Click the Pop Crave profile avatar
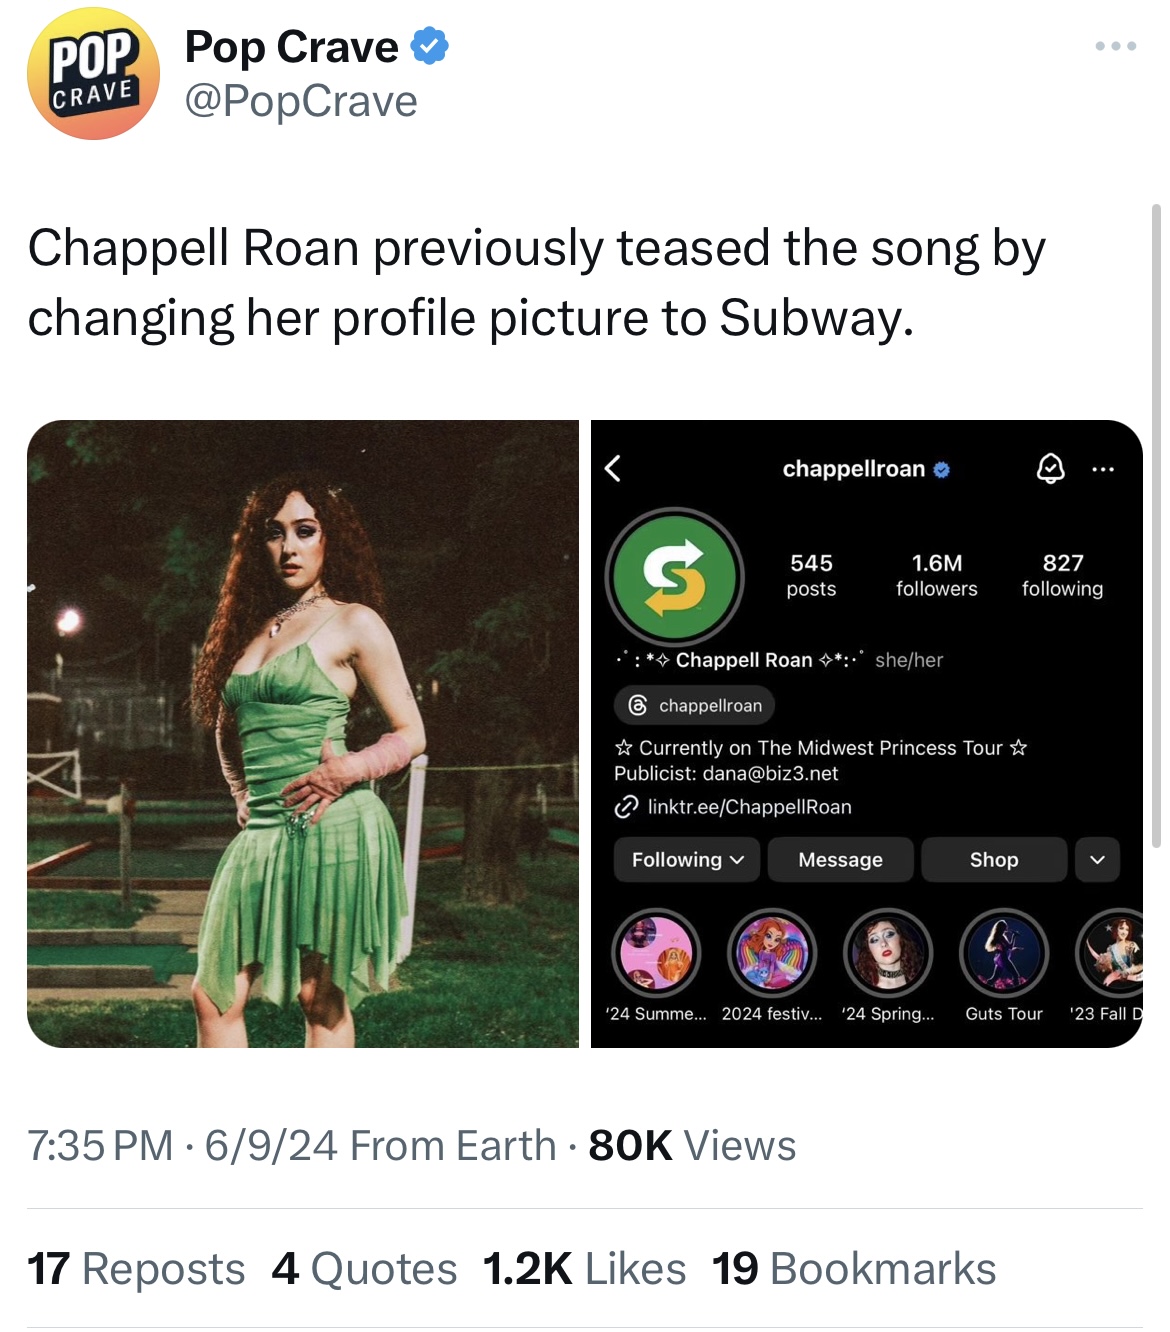 coord(93,74)
